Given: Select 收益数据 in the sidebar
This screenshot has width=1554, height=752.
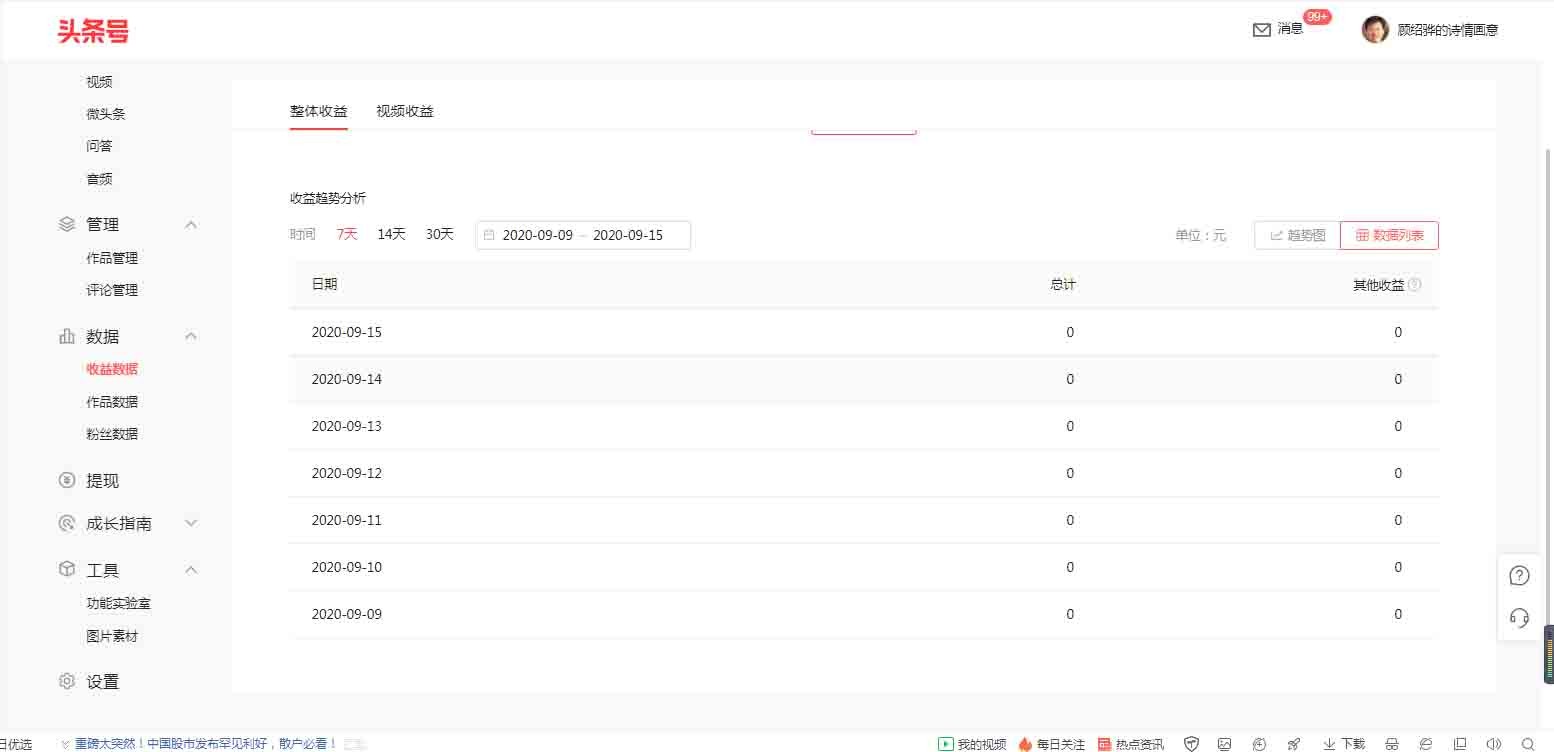Looking at the screenshot, I should coord(112,369).
